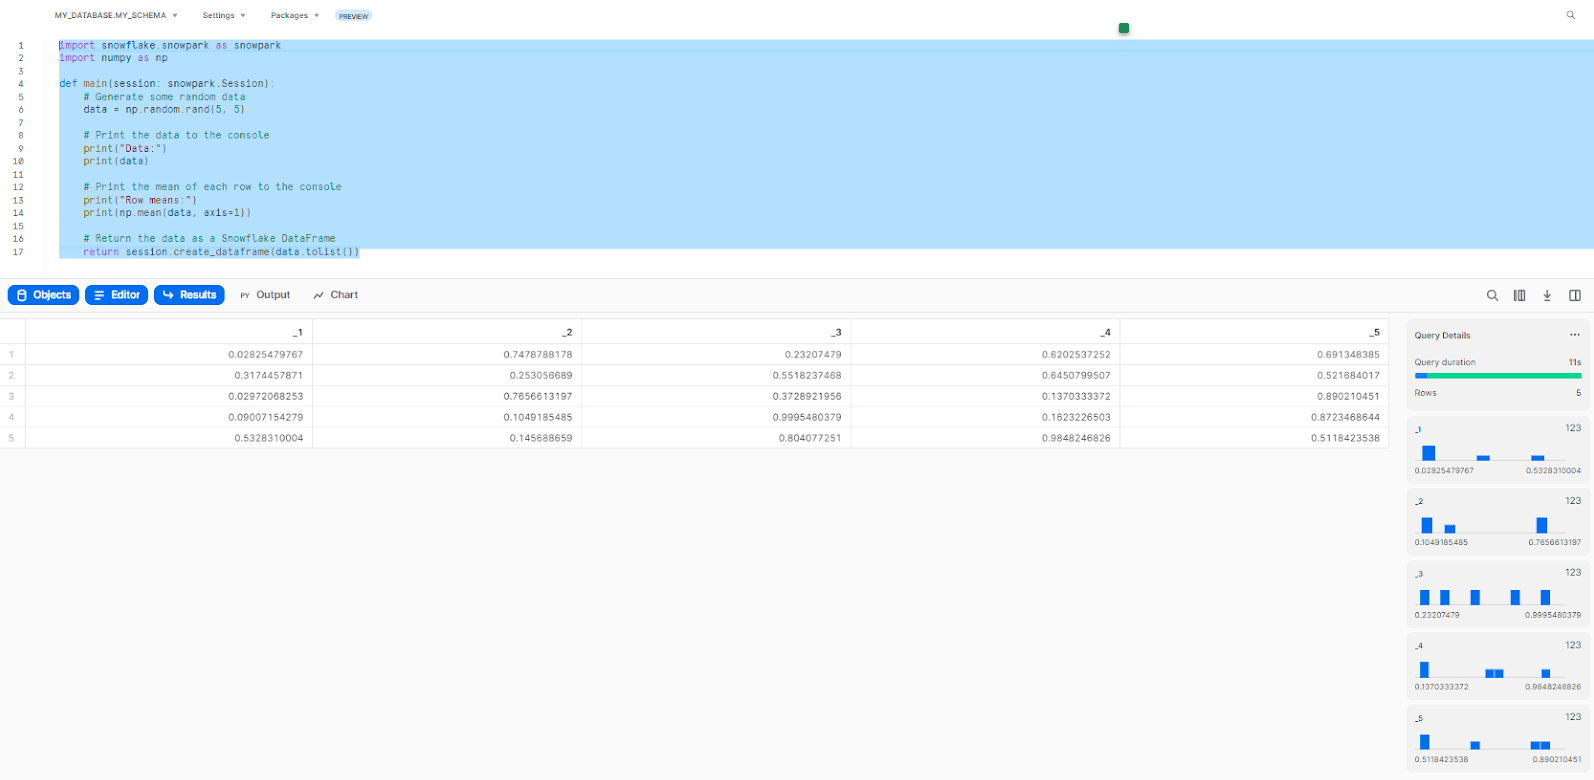Select the _2 column header
Image resolution: width=1594 pixels, height=780 pixels.
click(447, 332)
